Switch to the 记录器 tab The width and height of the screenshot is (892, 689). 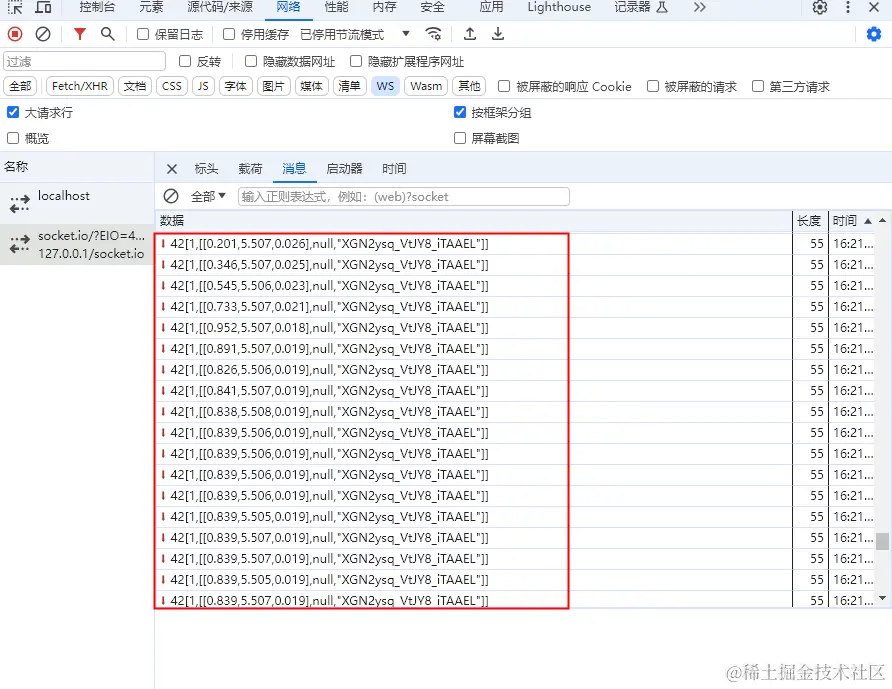click(x=641, y=7)
